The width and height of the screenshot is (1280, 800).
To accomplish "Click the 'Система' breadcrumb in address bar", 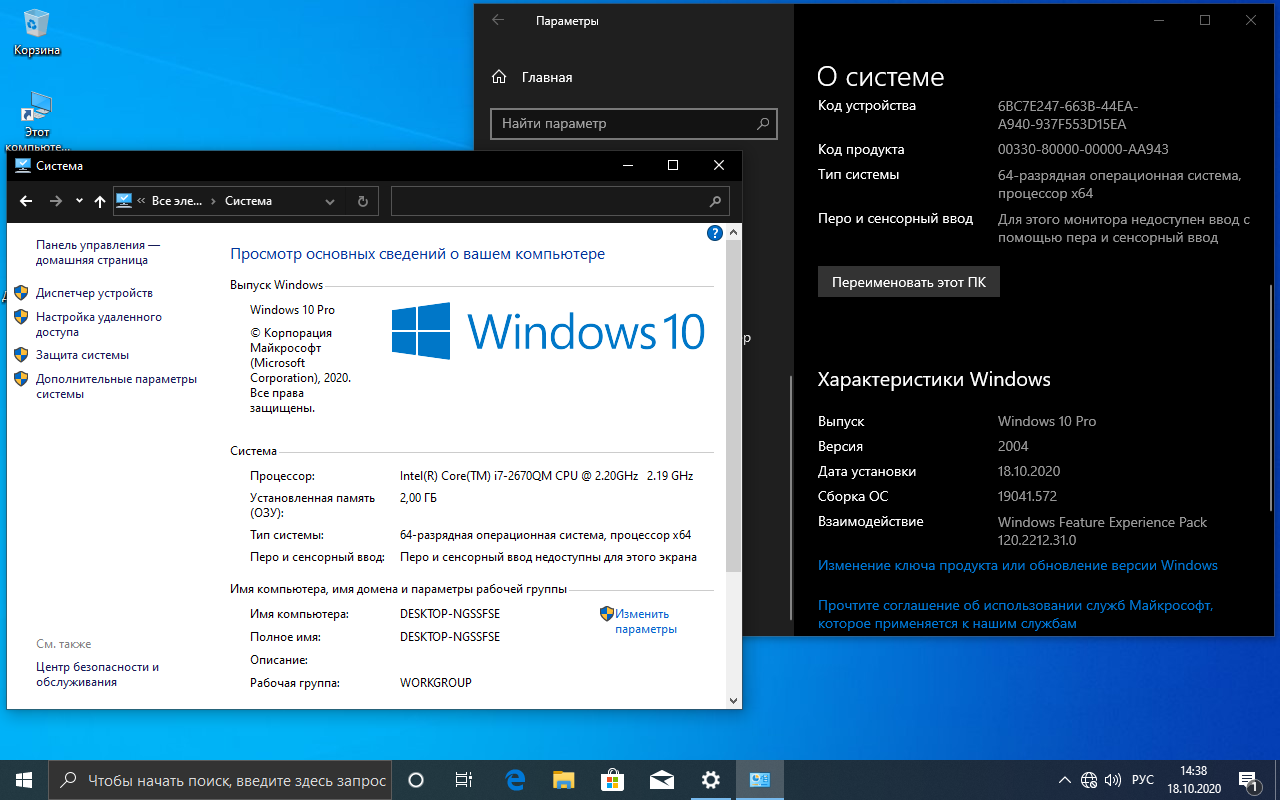I will [248, 201].
